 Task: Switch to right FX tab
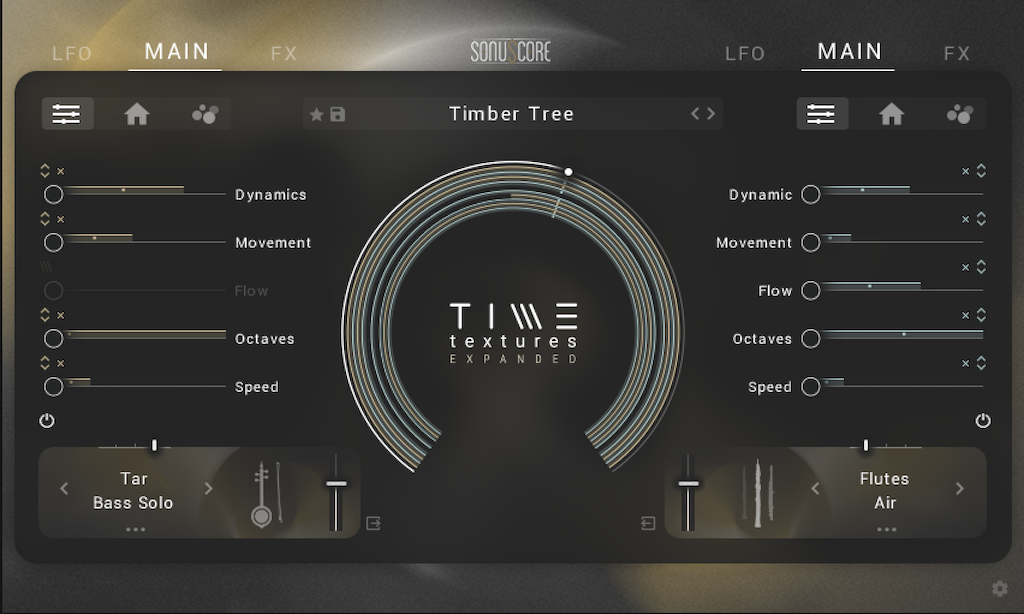(957, 54)
